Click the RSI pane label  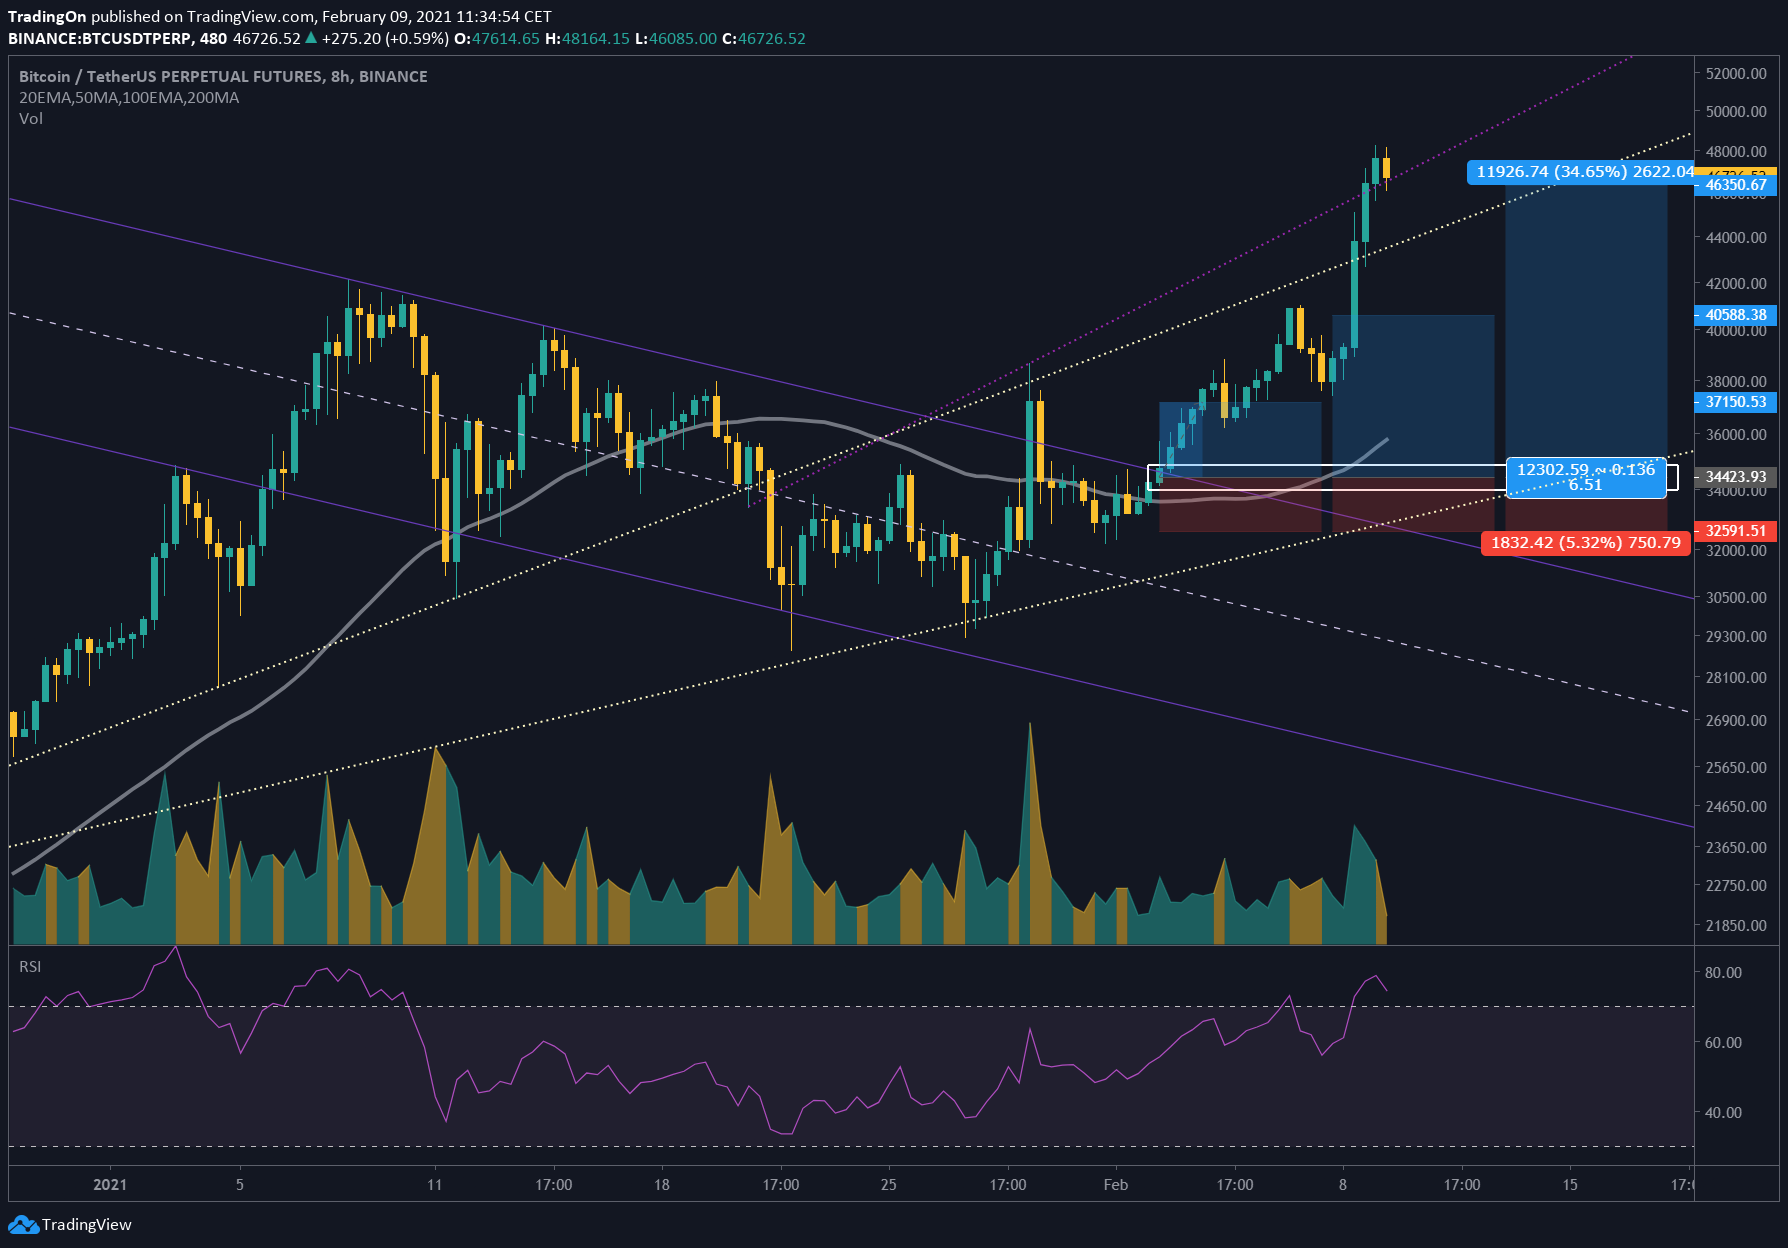[30, 966]
